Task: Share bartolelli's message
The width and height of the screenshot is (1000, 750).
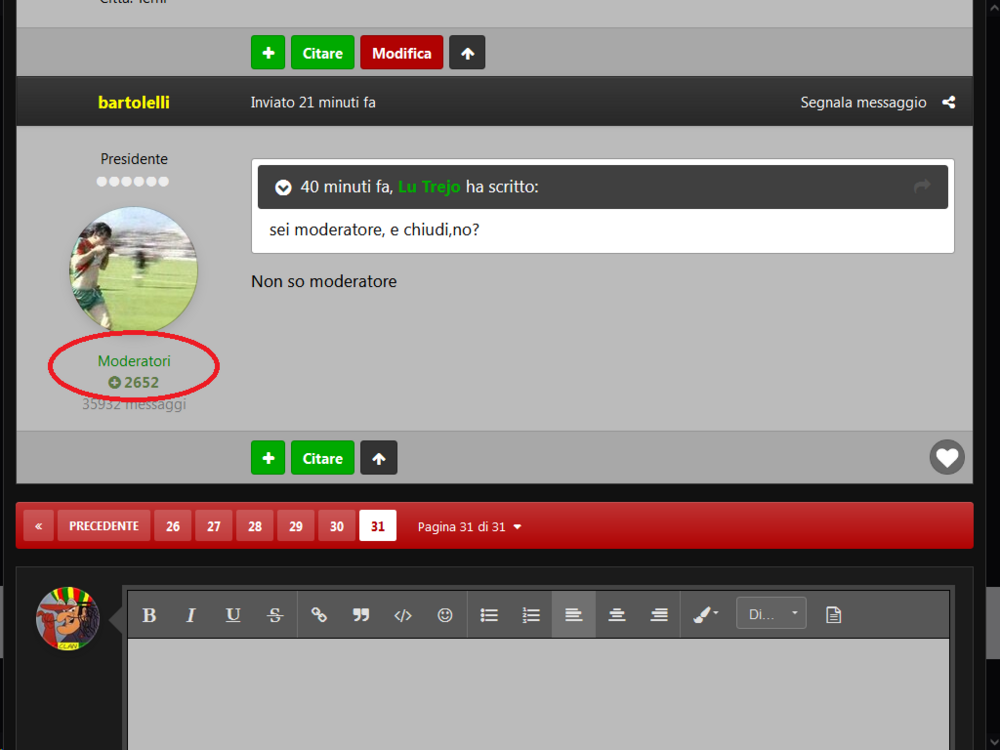Action: (x=949, y=102)
